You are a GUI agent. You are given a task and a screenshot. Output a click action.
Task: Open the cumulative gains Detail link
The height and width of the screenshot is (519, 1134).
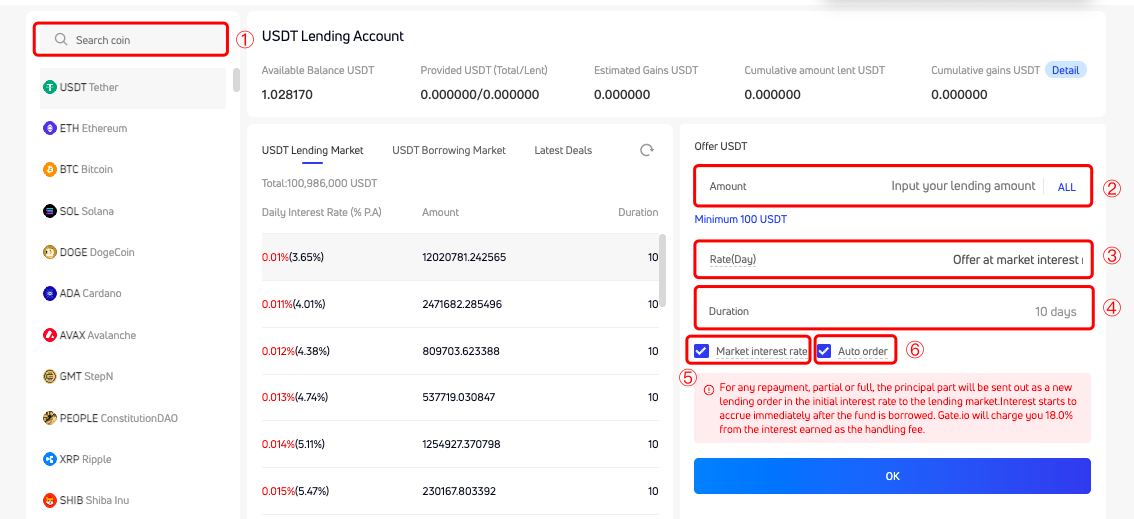pos(1065,70)
